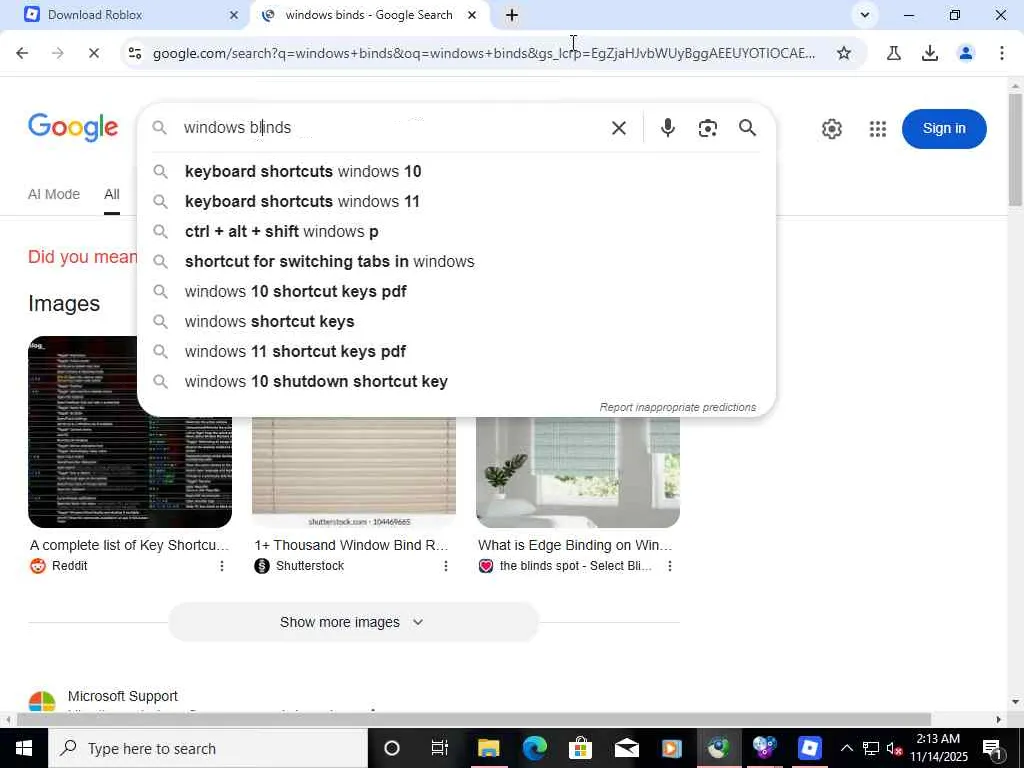Open options for Shutterstock image result
1024x768 pixels.
tap(446, 566)
